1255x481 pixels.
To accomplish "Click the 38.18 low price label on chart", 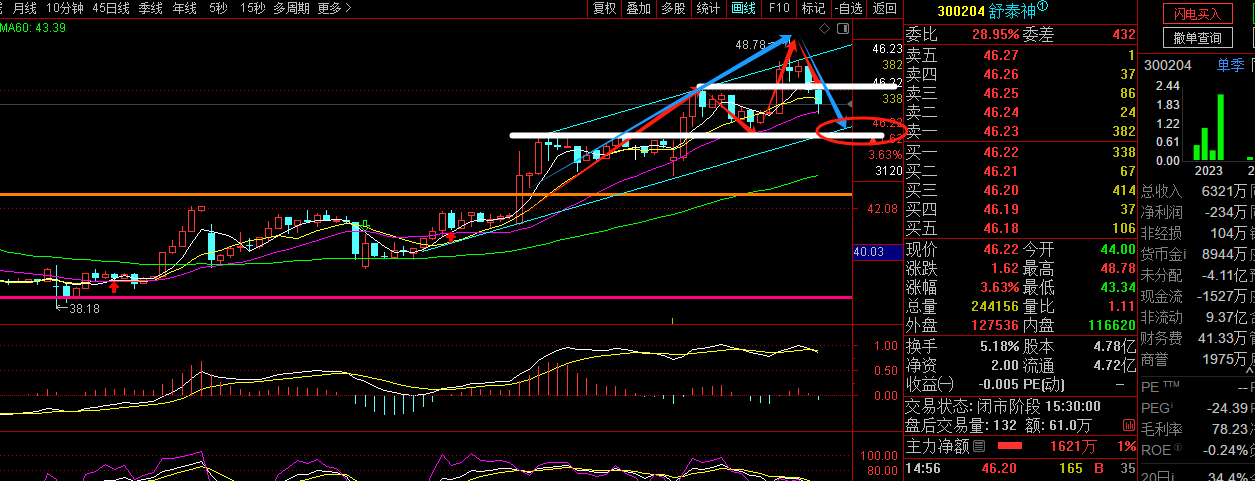I will click(x=84, y=310).
